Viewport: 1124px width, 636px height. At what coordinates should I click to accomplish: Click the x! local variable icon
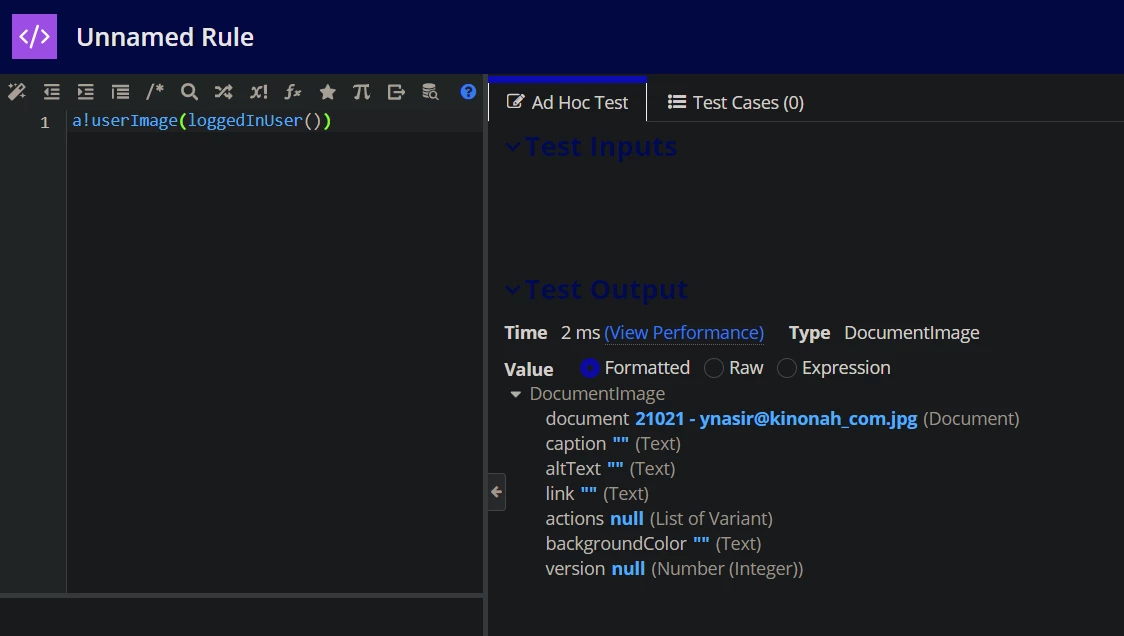tap(258, 92)
